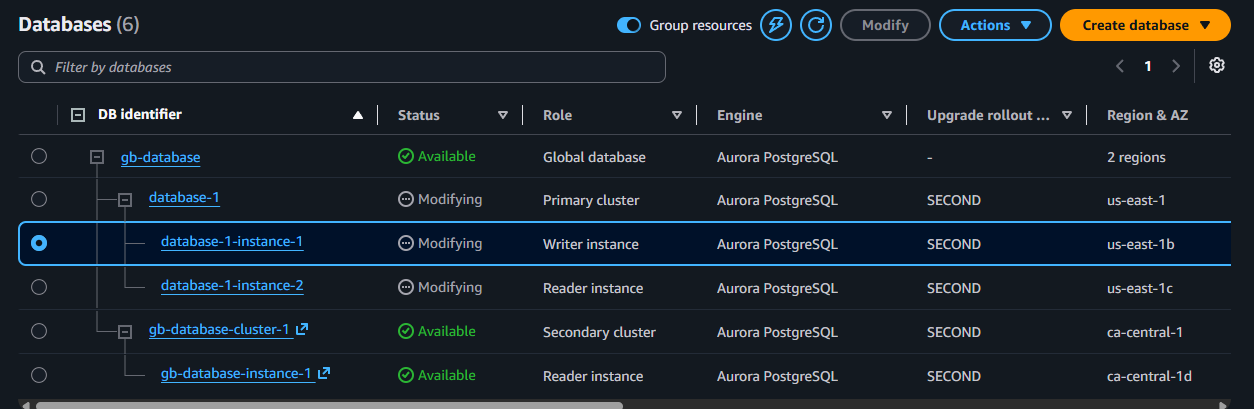Open gb-database link
The width and height of the screenshot is (1254, 409).
pyautogui.click(x=160, y=157)
